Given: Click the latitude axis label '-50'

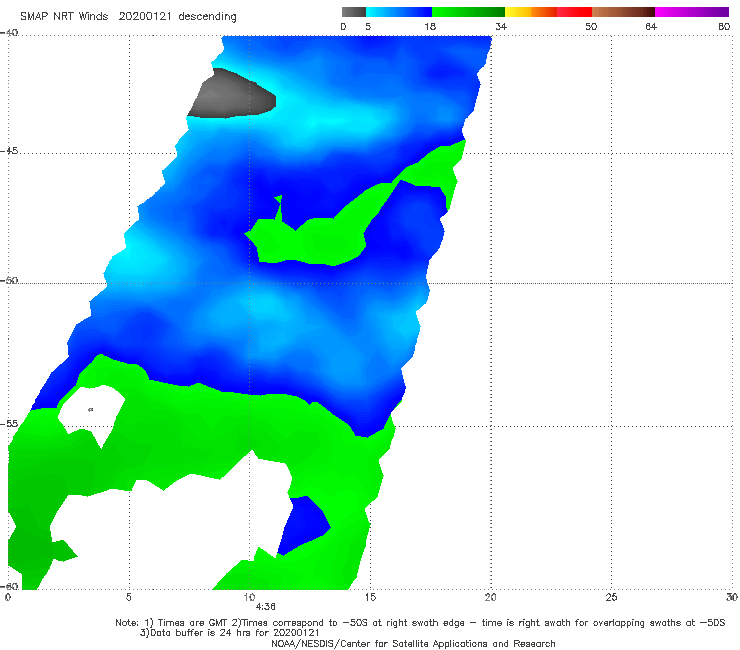Looking at the screenshot, I should (x=9, y=280).
